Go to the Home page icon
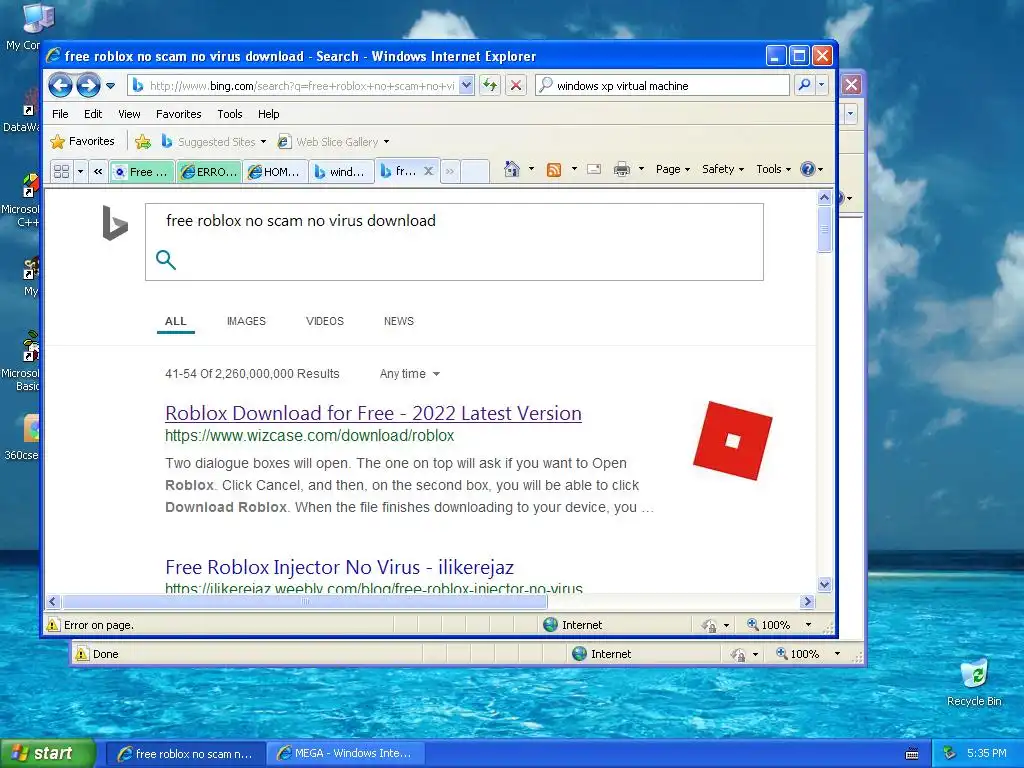1024x768 pixels. coord(511,169)
